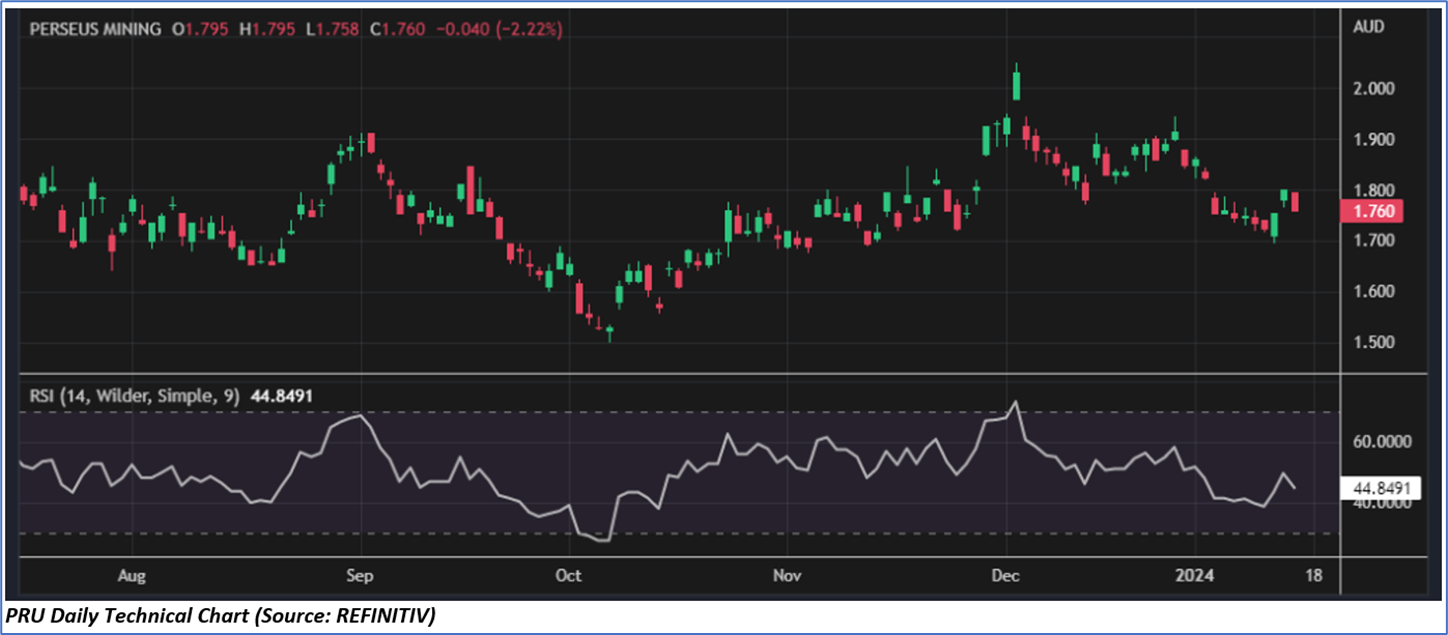Click the Aug date axis label
The width and height of the screenshot is (1448, 635).
click(x=132, y=576)
